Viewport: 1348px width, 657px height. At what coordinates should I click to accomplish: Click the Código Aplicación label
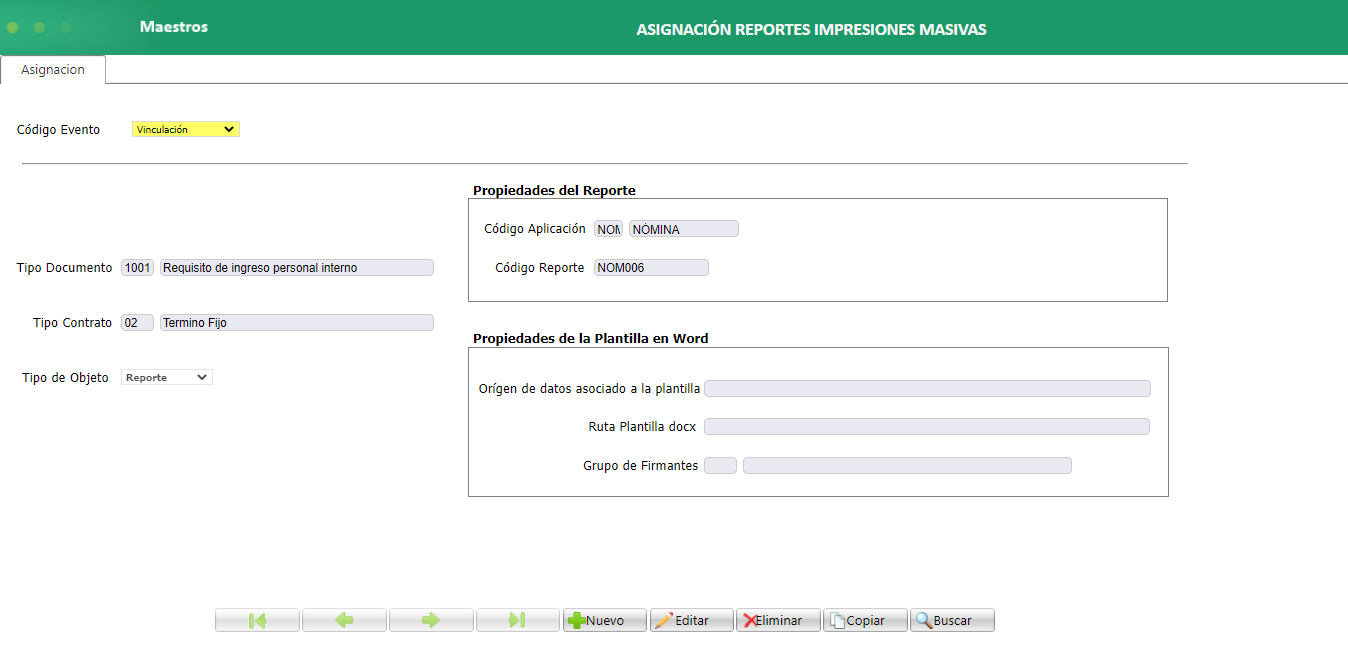[x=535, y=229]
